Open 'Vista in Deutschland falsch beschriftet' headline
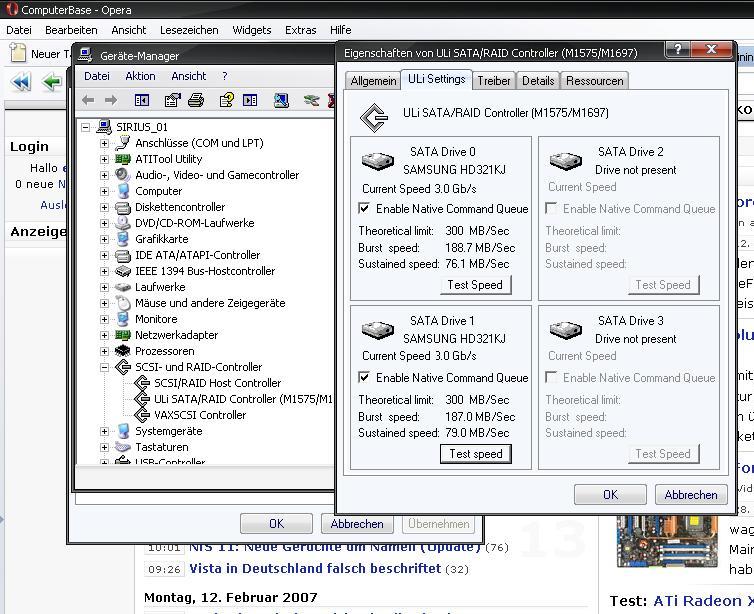 [x=315, y=568]
